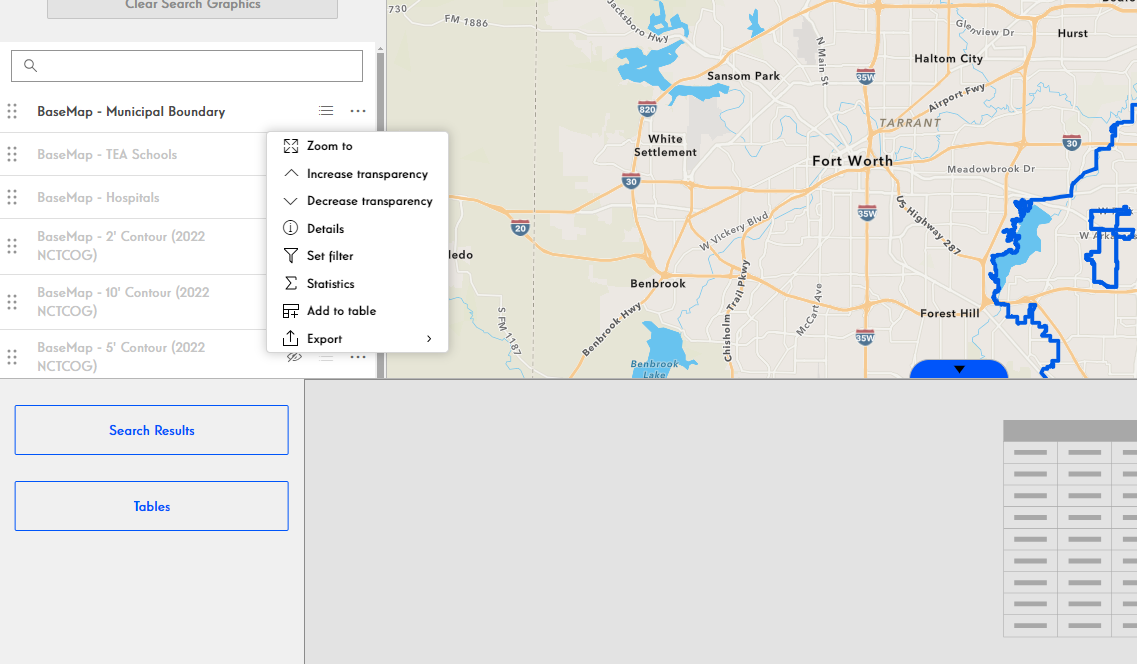
Task: Click the ellipsis options on 5' Contour layer
Action: tap(357, 356)
